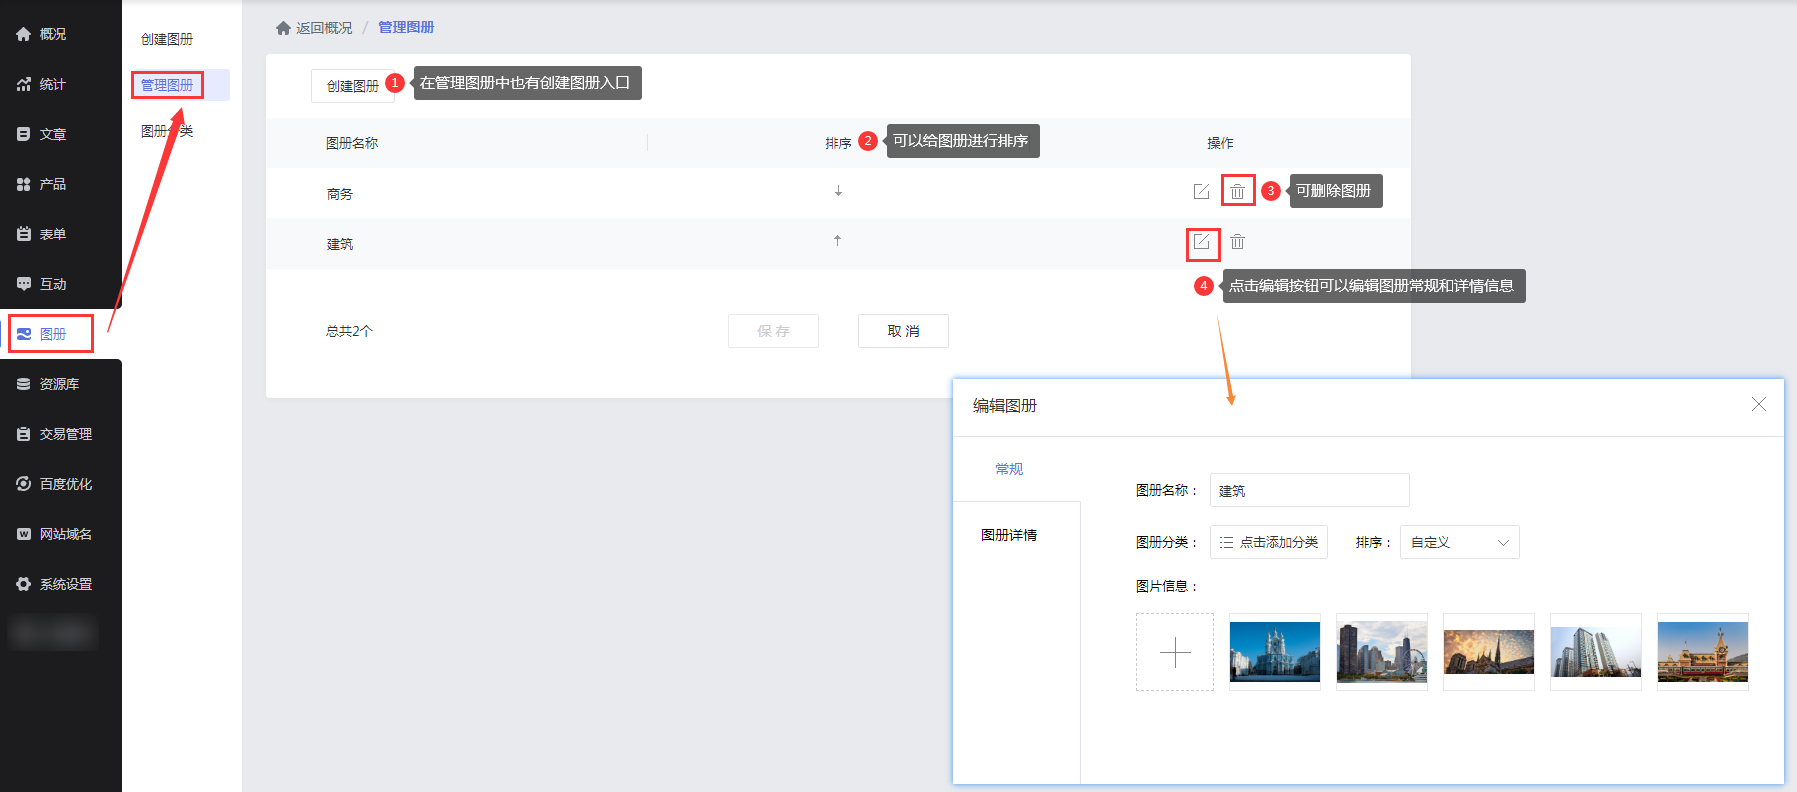The image size is (1797, 792).
Task: Click the trash icon for 商务 row
Action: pyautogui.click(x=1238, y=191)
